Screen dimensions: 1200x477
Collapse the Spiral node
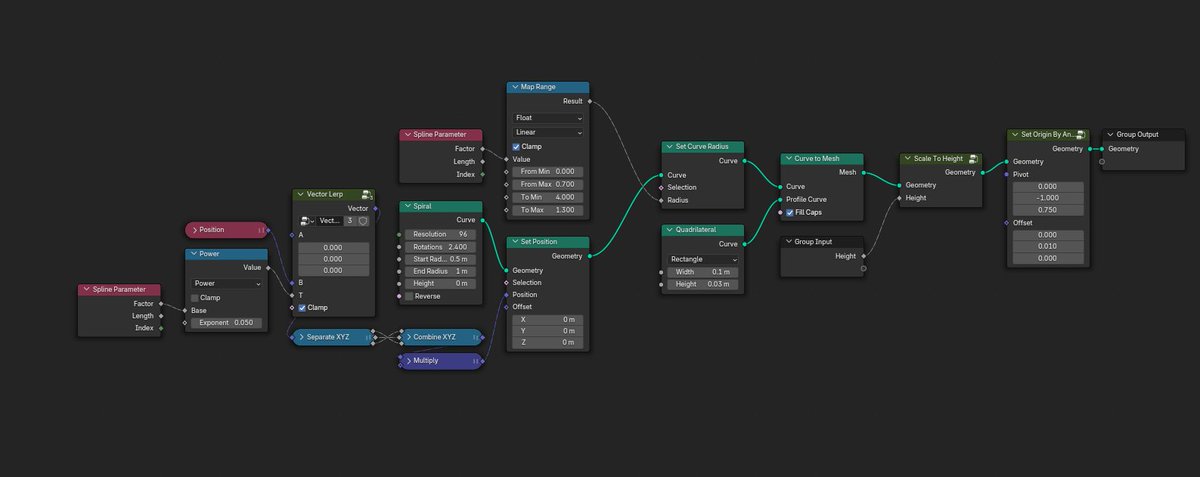coord(406,206)
